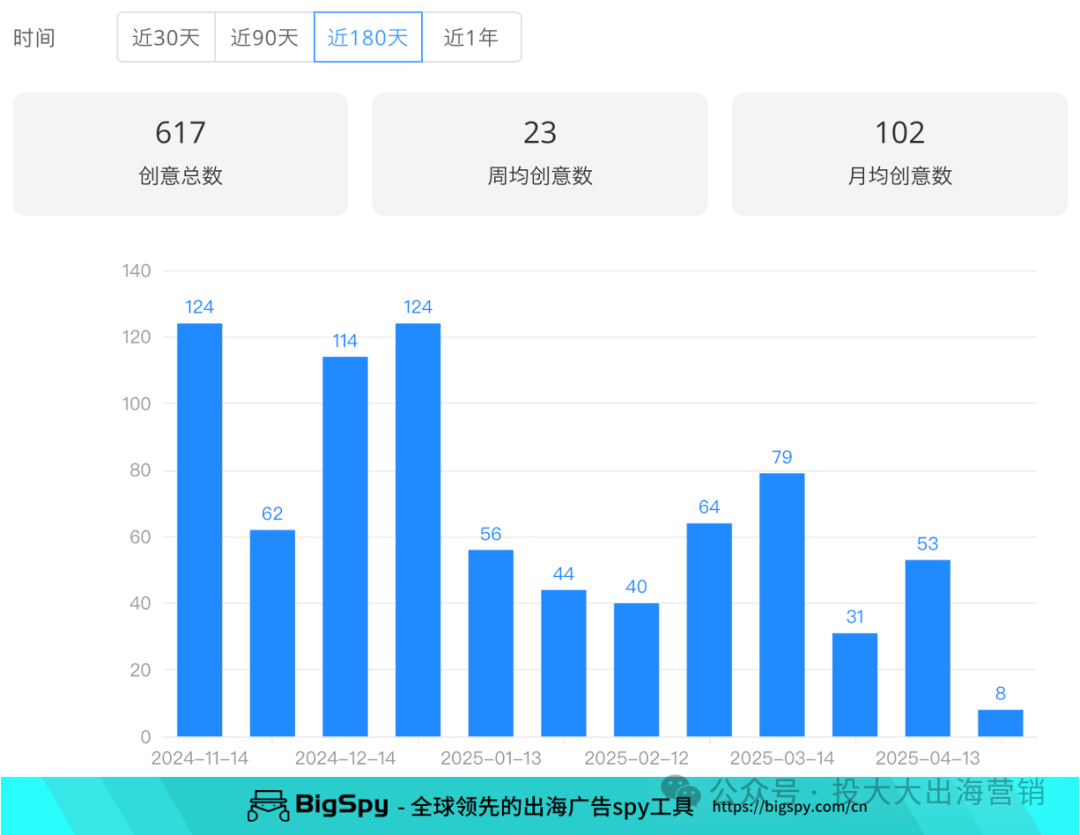Click the 周均创意数 card showing 23
1080x835 pixels.
click(x=540, y=153)
